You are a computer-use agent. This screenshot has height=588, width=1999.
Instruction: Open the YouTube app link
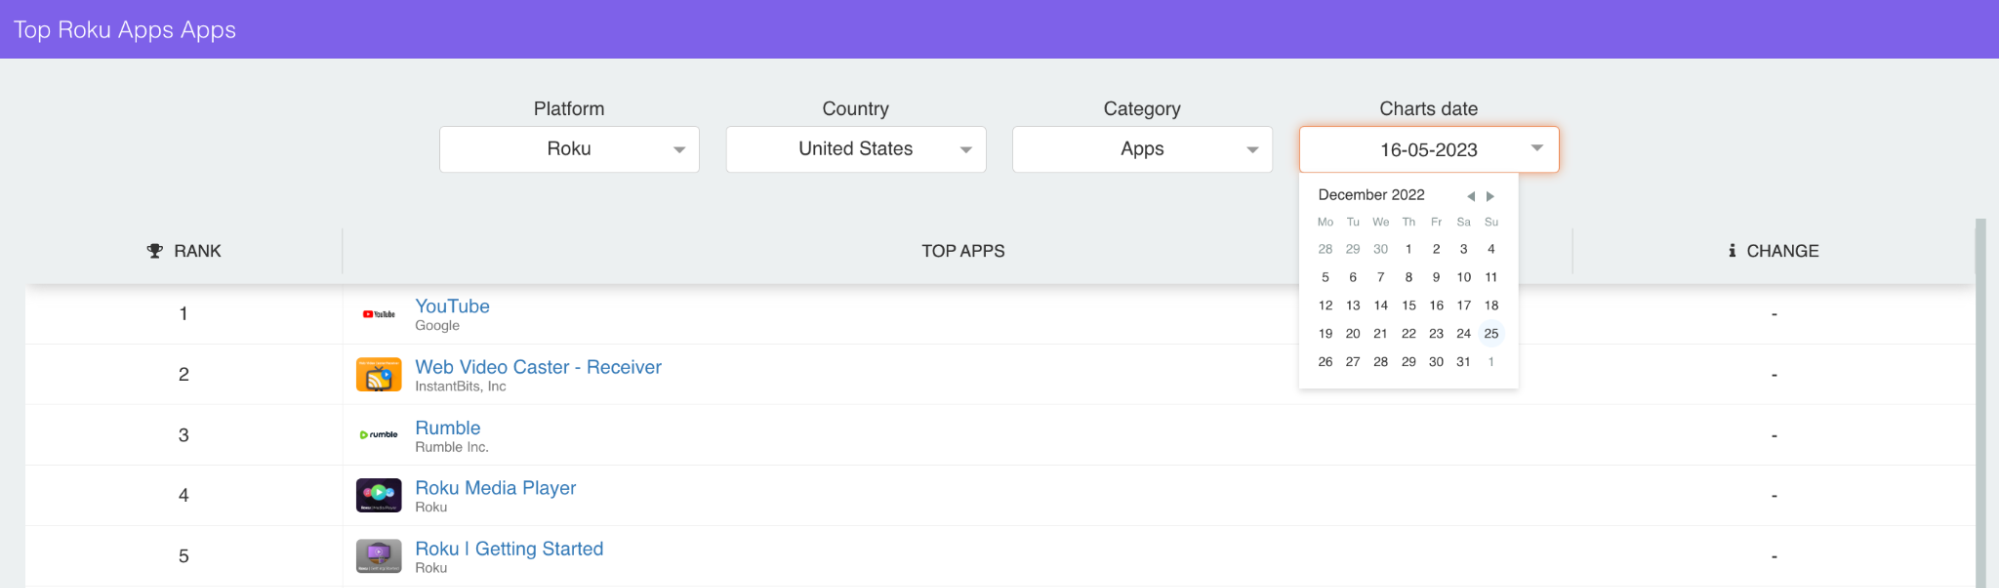point(452,306)
